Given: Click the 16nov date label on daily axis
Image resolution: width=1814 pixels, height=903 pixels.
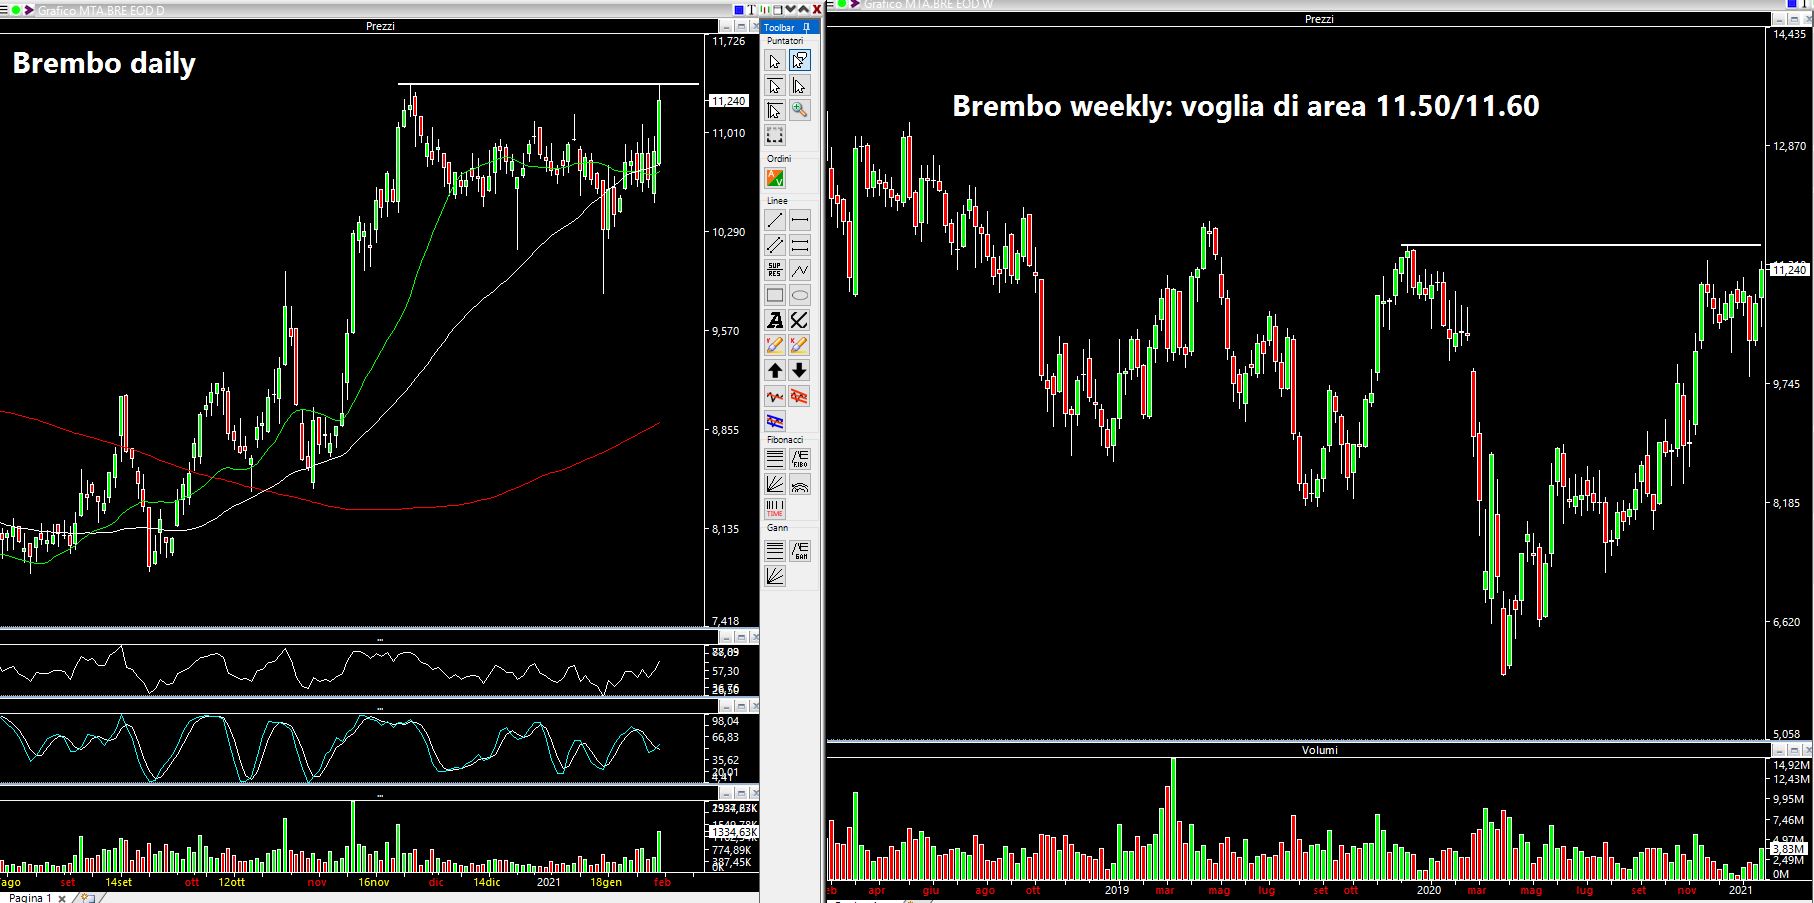Looking at the screenshot, I should [x=373, y=882].
